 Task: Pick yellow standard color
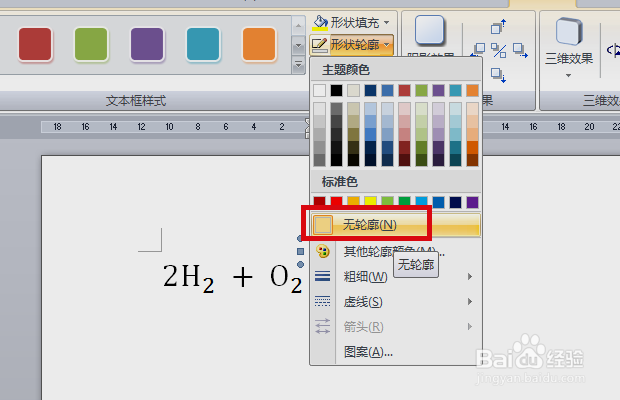[370, 201]
